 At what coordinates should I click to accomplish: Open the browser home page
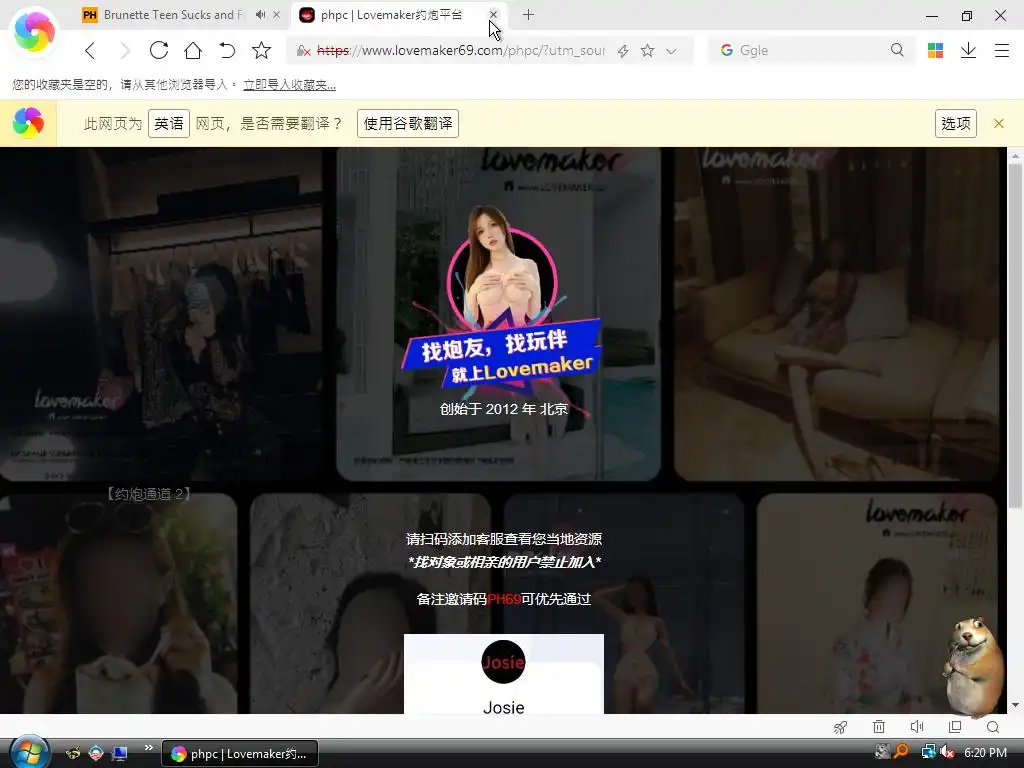coord(193,50)
